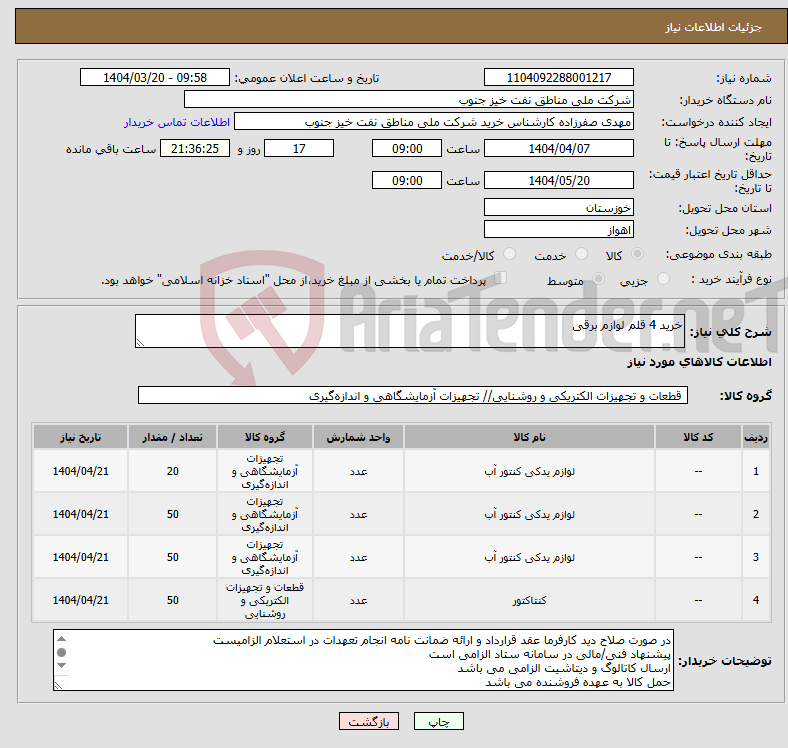788x748 pixels.
Task: Click لوازم یدکی کنتور آب in row 2
Action: coord(529,514)
